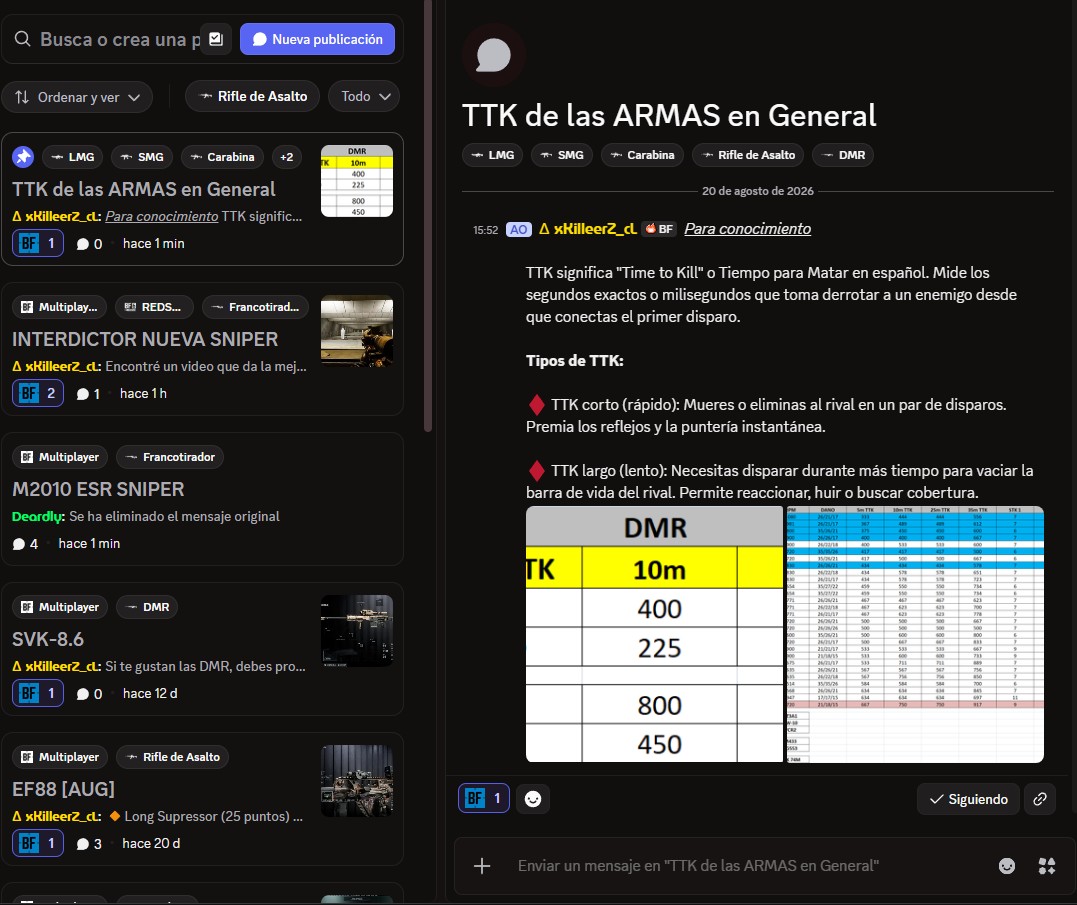This screenshot has height=905, width=1077.
Task: Toggle BF reaction on SVK-8.6 post
Action: tap(38, 694)
